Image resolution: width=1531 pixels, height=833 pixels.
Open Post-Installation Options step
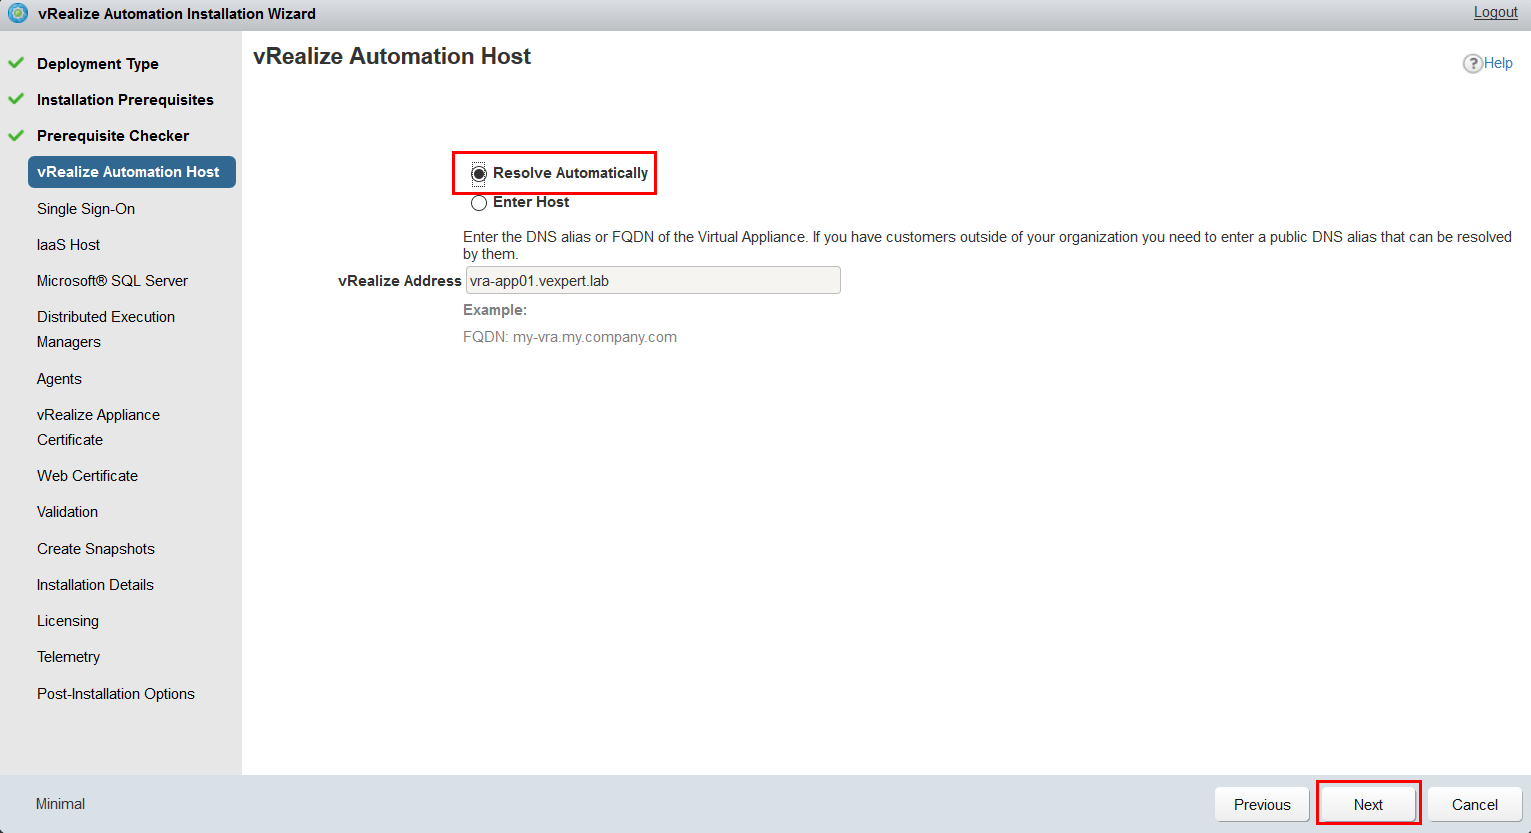tap(116, 694)
